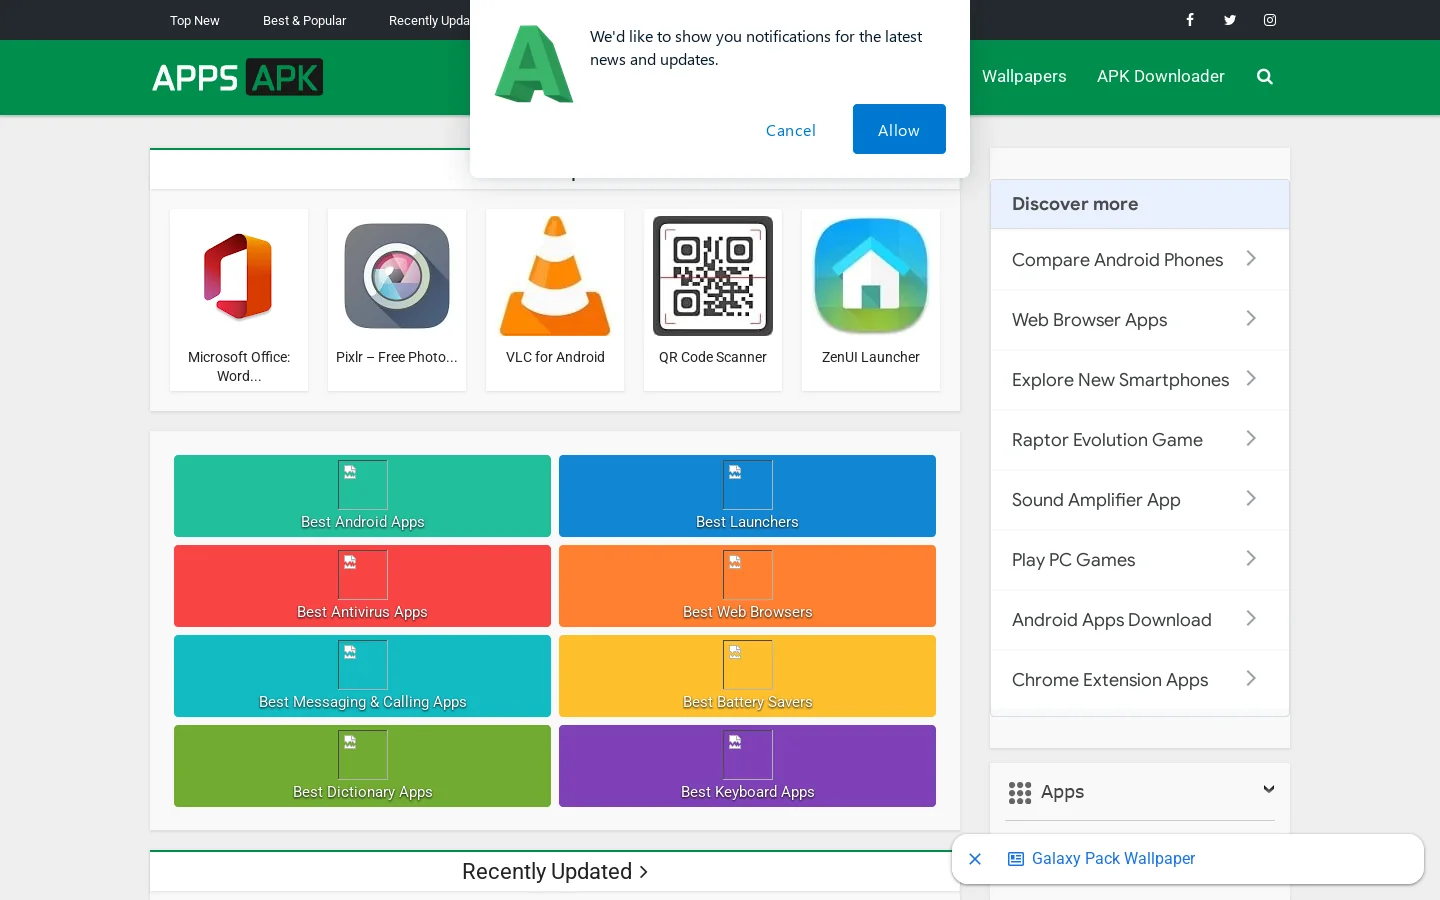
Task: Cancel the notification prompt
Action: (791, 130)
